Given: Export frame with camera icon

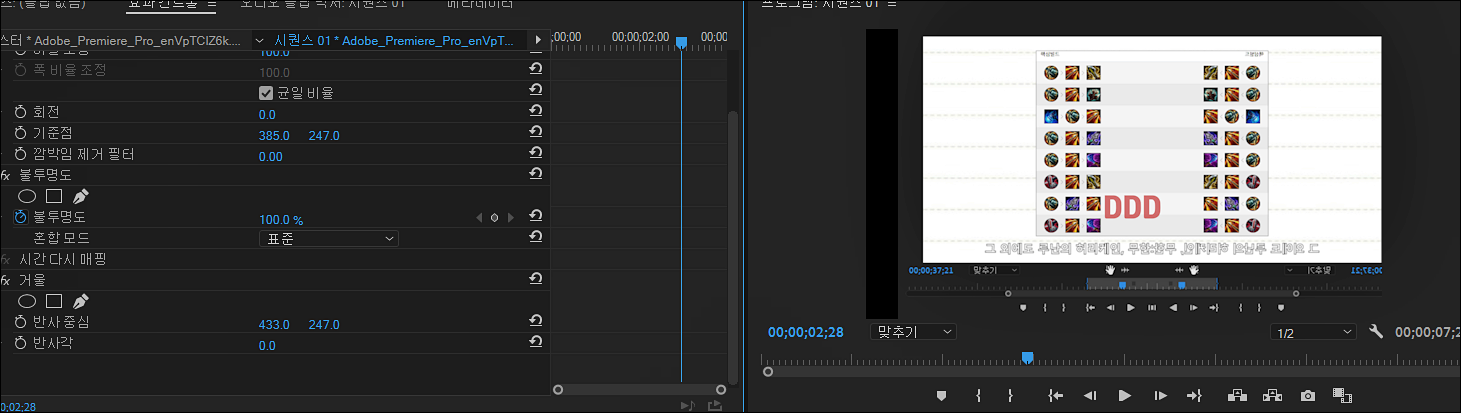Looking at the screenshot, I should pos(1307,396).
